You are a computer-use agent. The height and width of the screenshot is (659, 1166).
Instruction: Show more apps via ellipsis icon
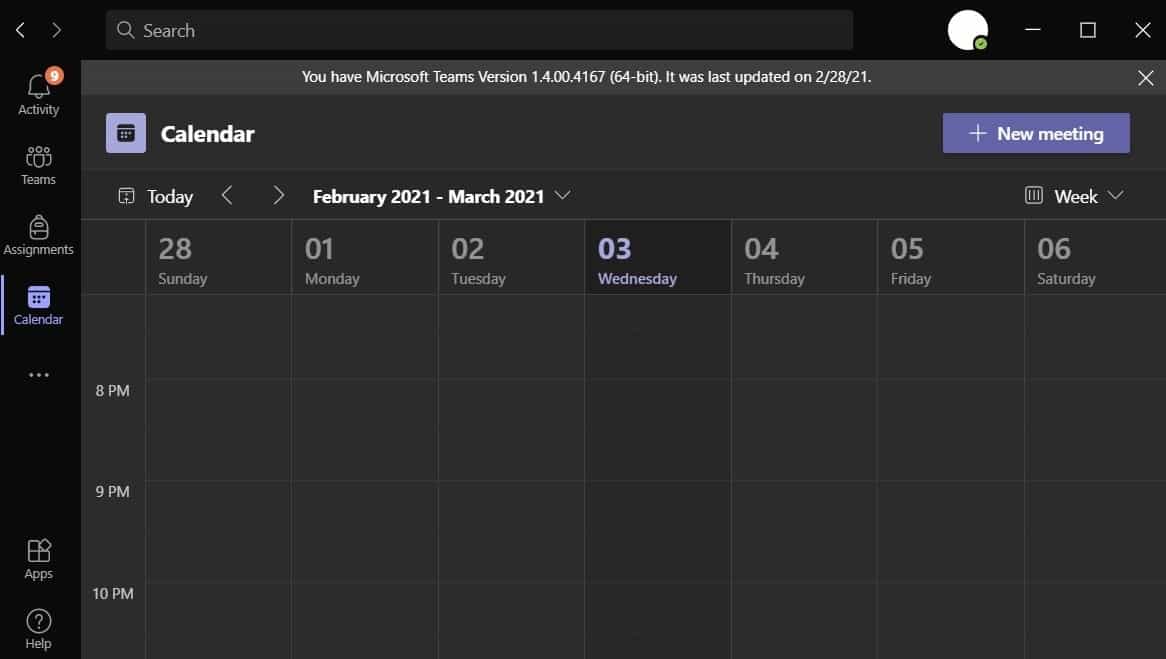pos(39,375)
